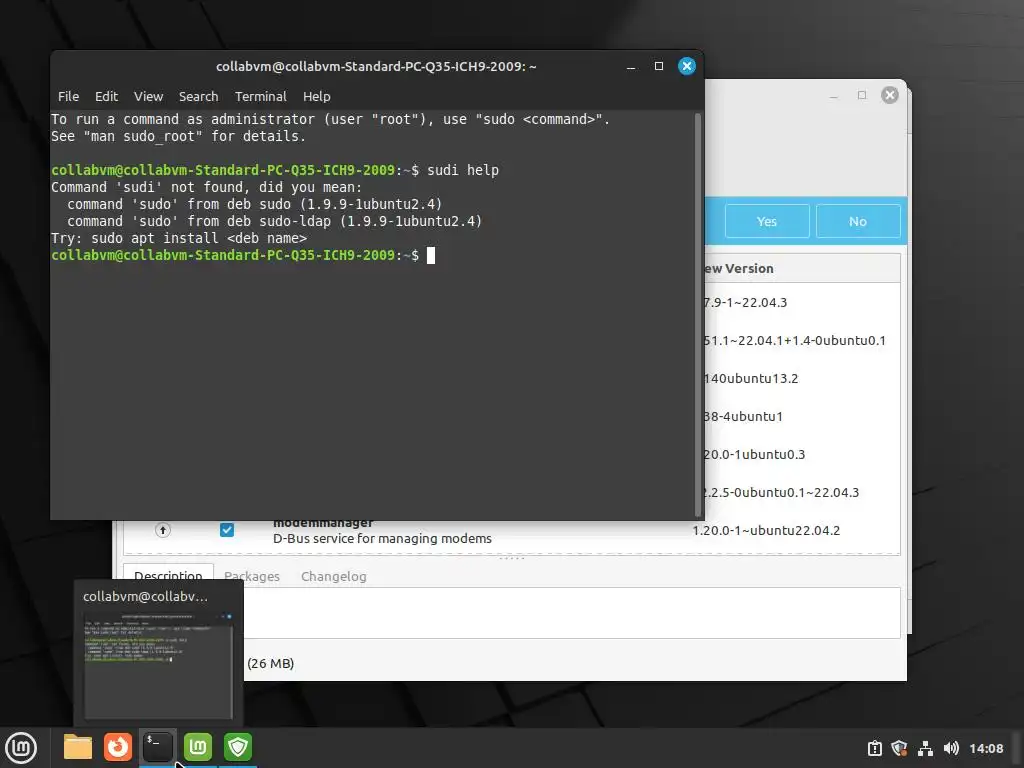Image resolution: width=1024 pixels, height=768 pixels.
Task: Open the terminal Edit menu
Action: 106,96
